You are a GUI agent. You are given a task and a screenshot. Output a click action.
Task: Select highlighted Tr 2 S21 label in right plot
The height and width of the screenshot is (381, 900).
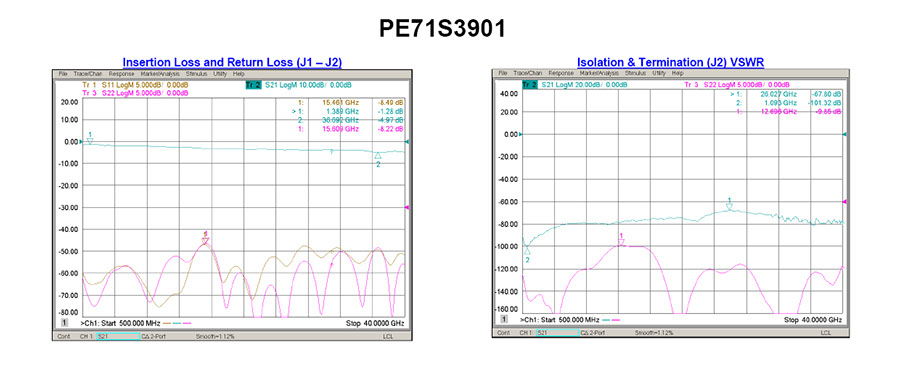pyautogui.click(x=574, y=84)
